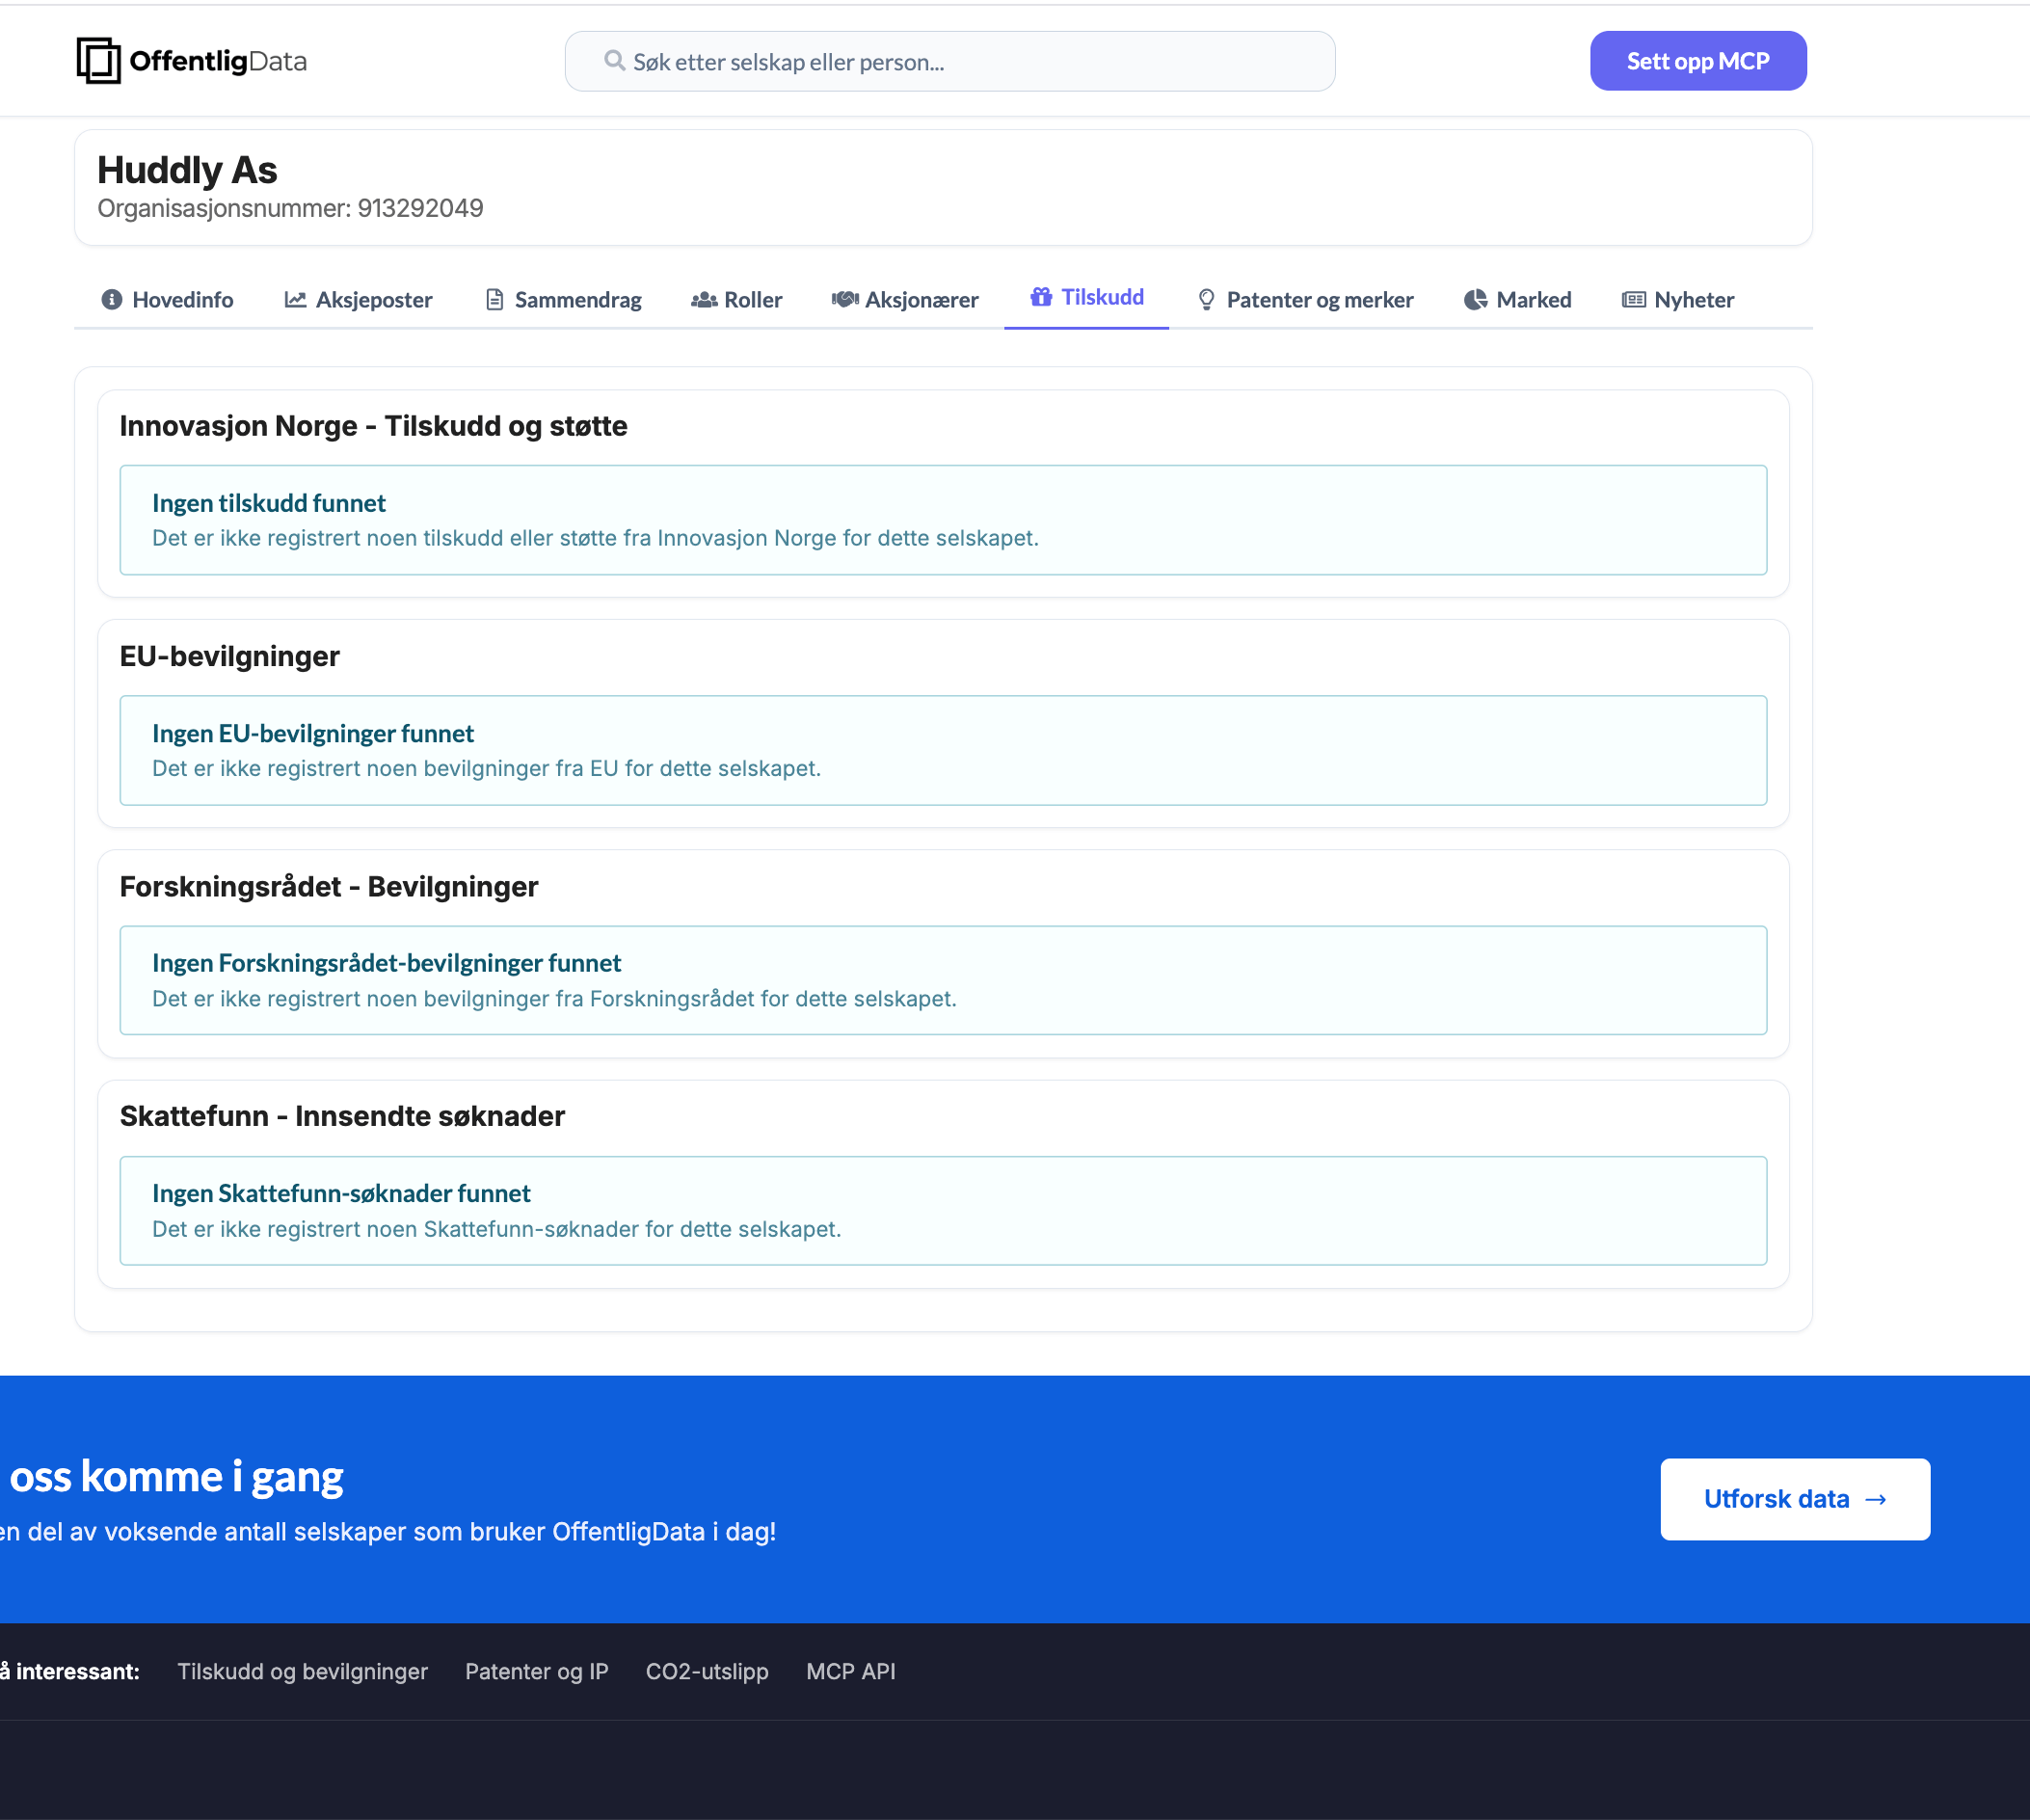Open the CO2-utslipp footer link
Viewport: 2030px width, 1820px height.
pos(706,1671)
